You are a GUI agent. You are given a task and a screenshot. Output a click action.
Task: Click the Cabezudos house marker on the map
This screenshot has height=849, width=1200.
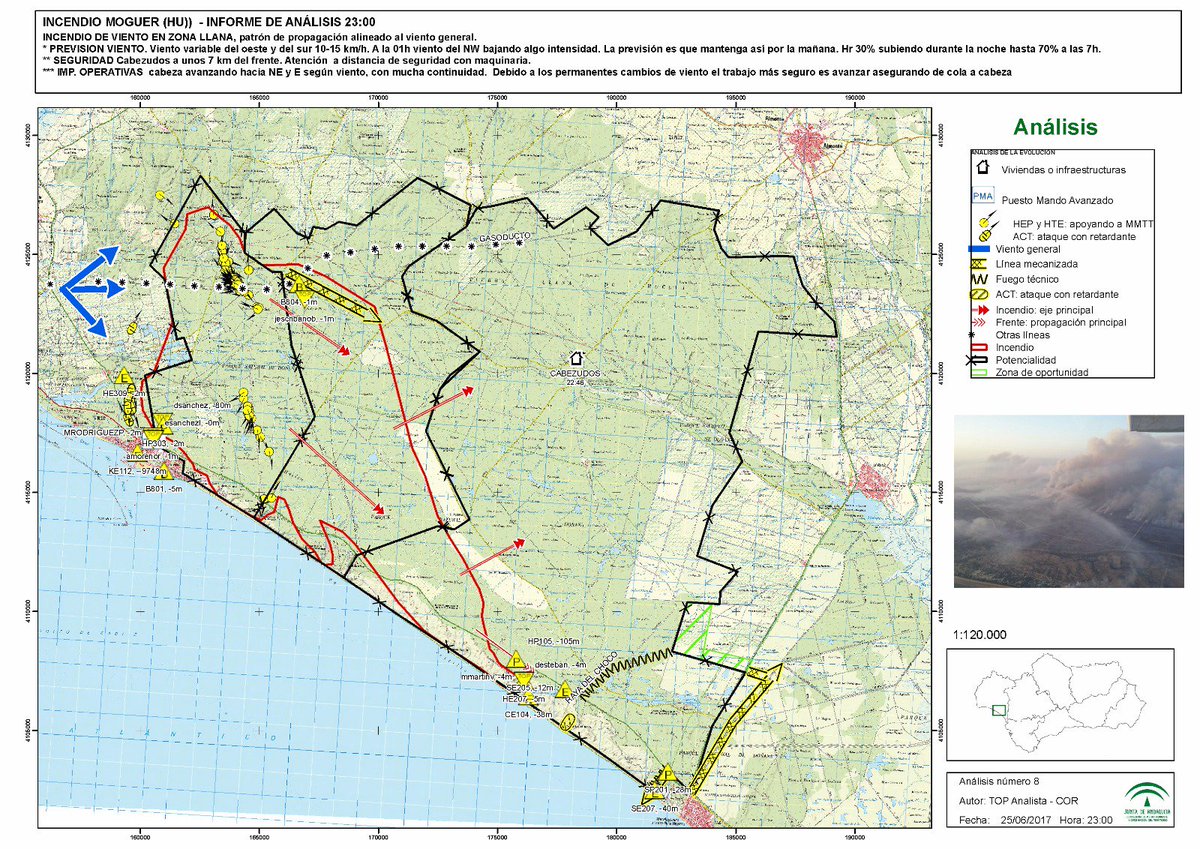pos(576,357)
